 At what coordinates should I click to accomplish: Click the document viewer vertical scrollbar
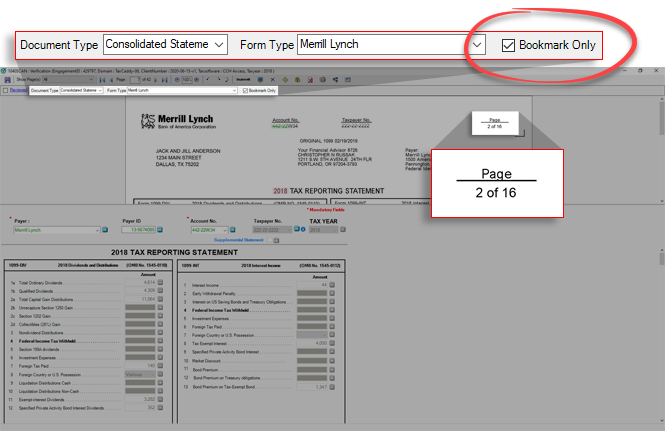(662, 150)
